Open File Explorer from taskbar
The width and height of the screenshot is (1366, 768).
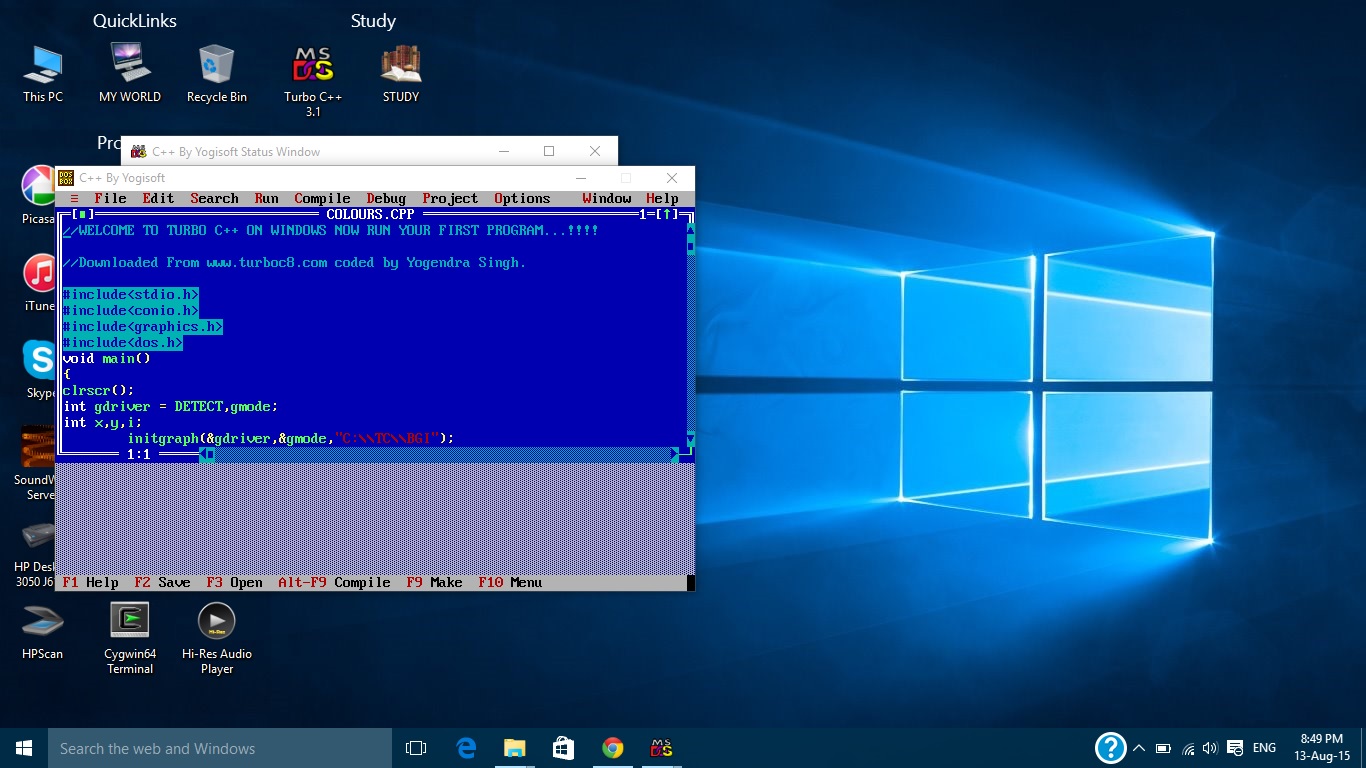[515, 748]
